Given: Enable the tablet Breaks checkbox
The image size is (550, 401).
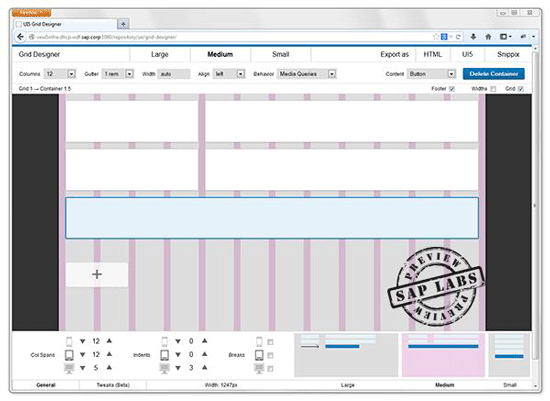Looking at the screenshot, I should (270, 355).
